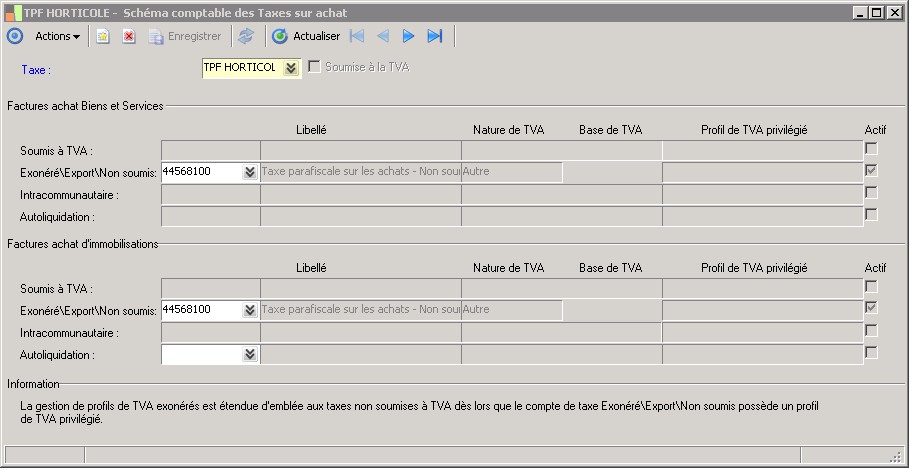Click Taxe parafiscale libellé in immobilisations
The width and height of the screenshot is (909, 468).
click(x=361, y=310)
